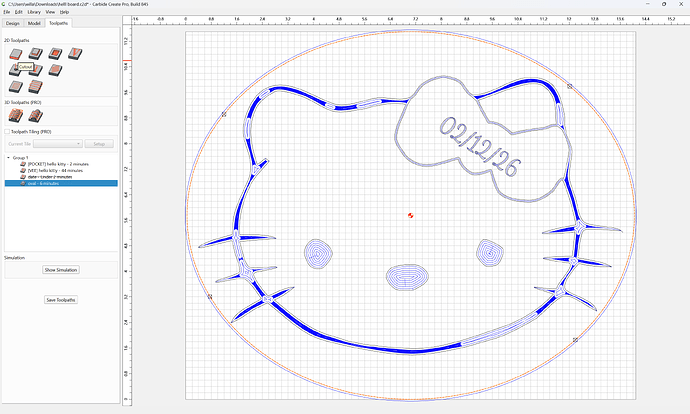The width and height of the screenshot is (690, 414).
Task: Click the right eye pocket shape on canvas
Action: (490, 253)
